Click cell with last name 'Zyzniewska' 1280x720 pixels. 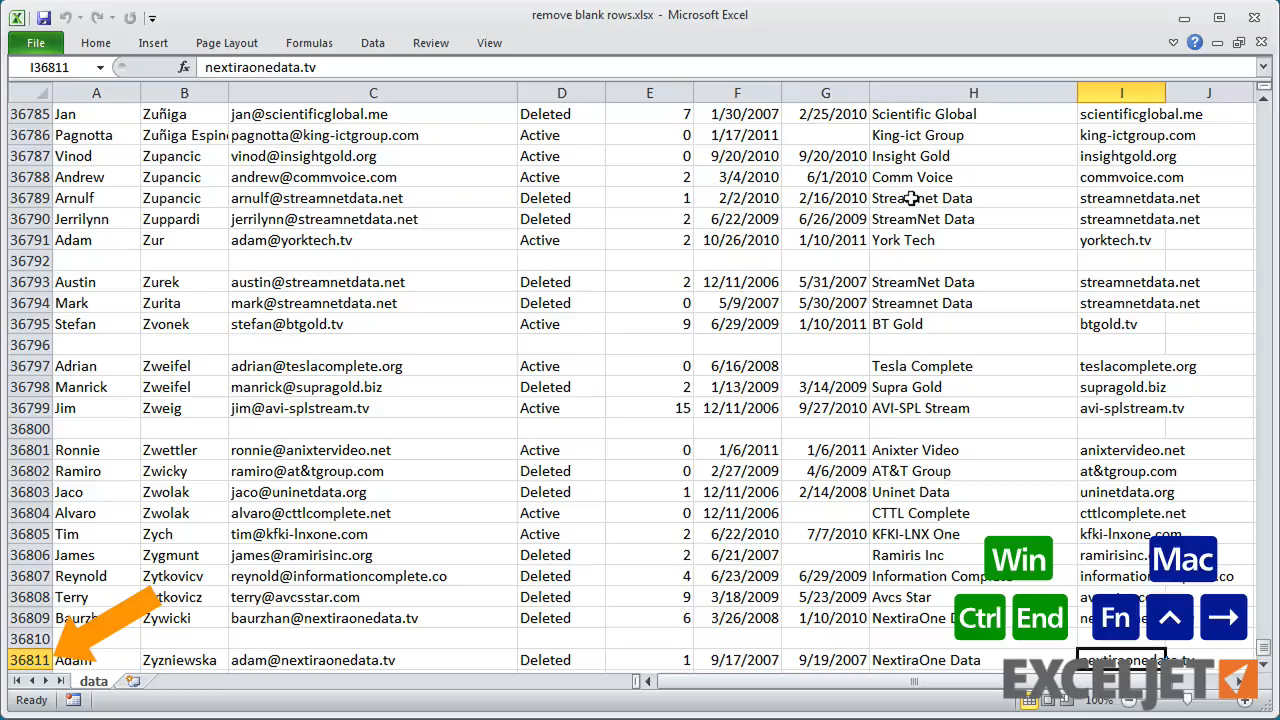click(184, 660)
